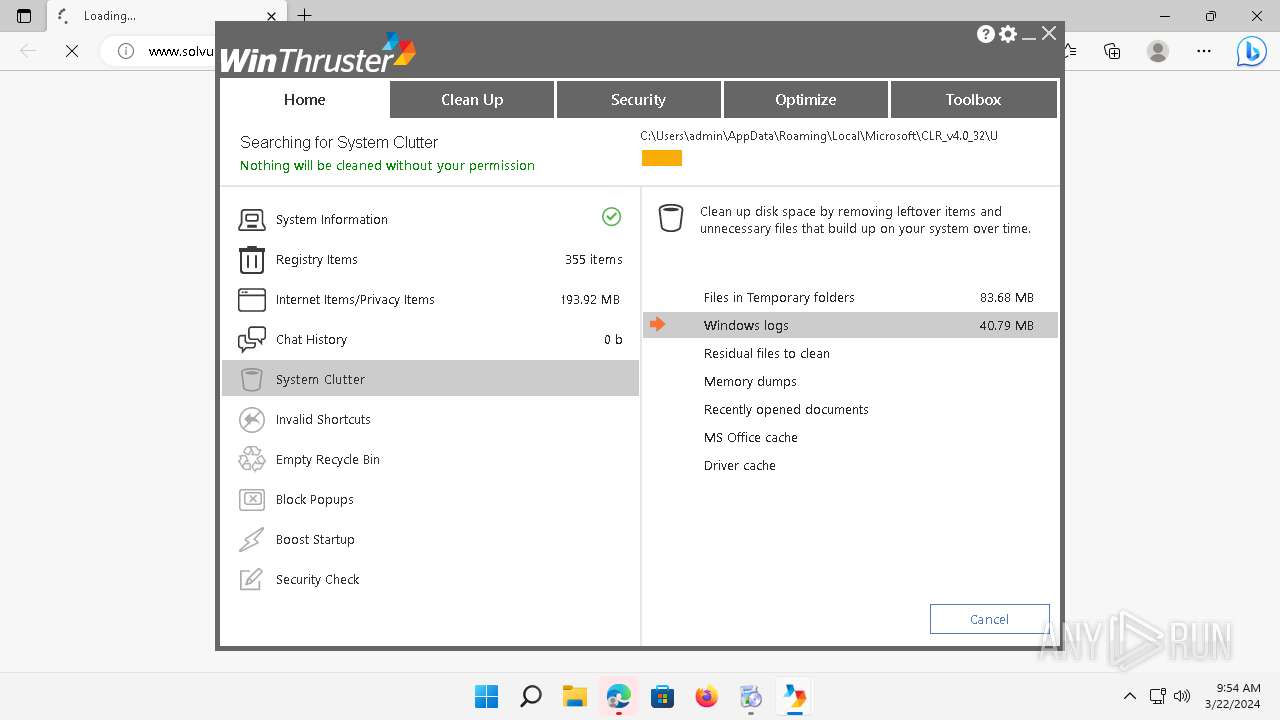Click the 83.68 MB temporary files size
Image resolution: width=1280 pixels, height=720 pixels.
[1007, 297]
